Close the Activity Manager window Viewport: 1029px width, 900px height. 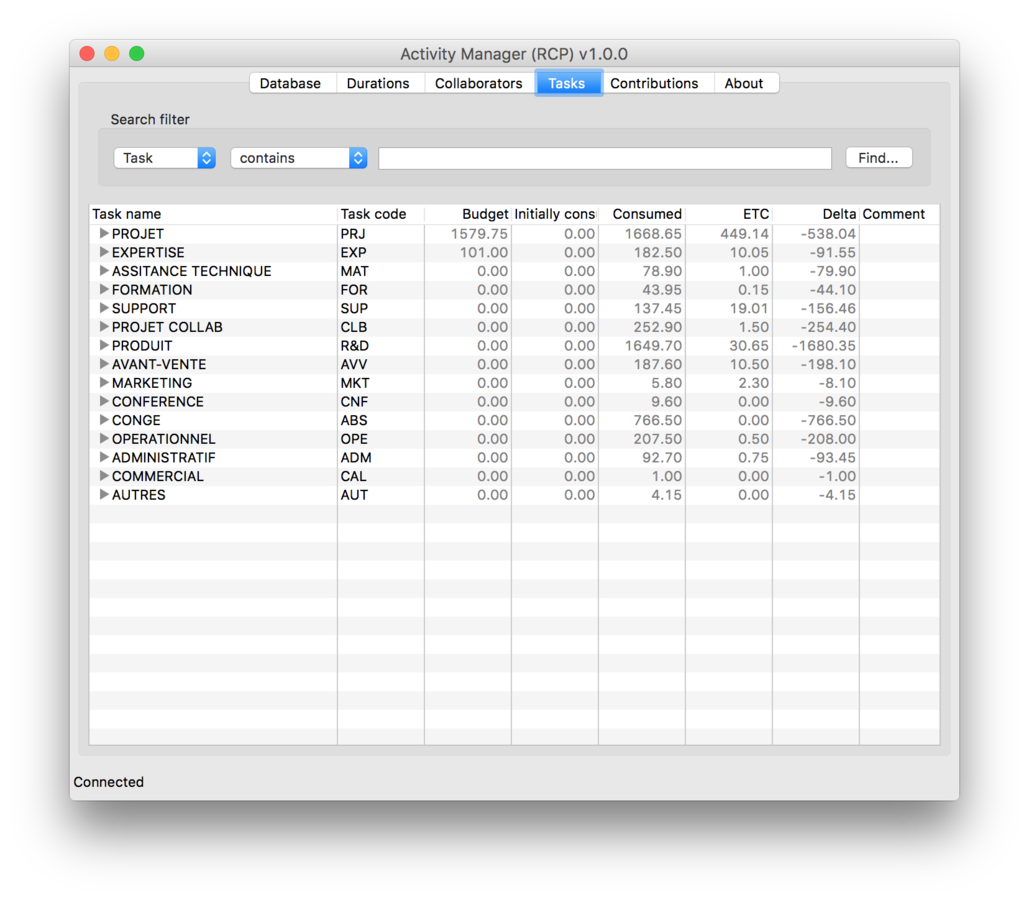tap(87, 53)
